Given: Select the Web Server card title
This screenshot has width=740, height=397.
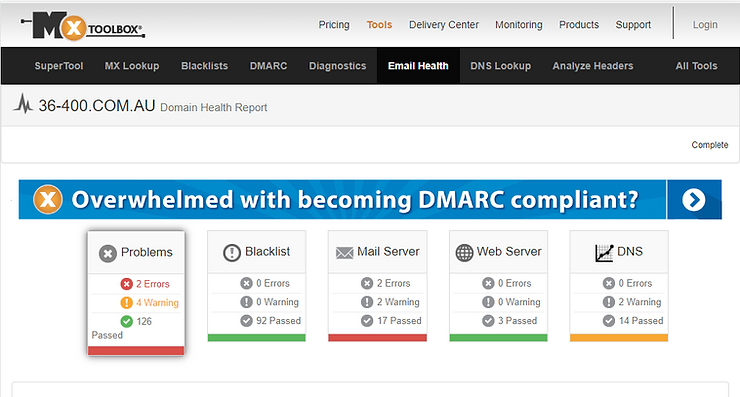Looking at the screenshot, I should coord(509,252).
